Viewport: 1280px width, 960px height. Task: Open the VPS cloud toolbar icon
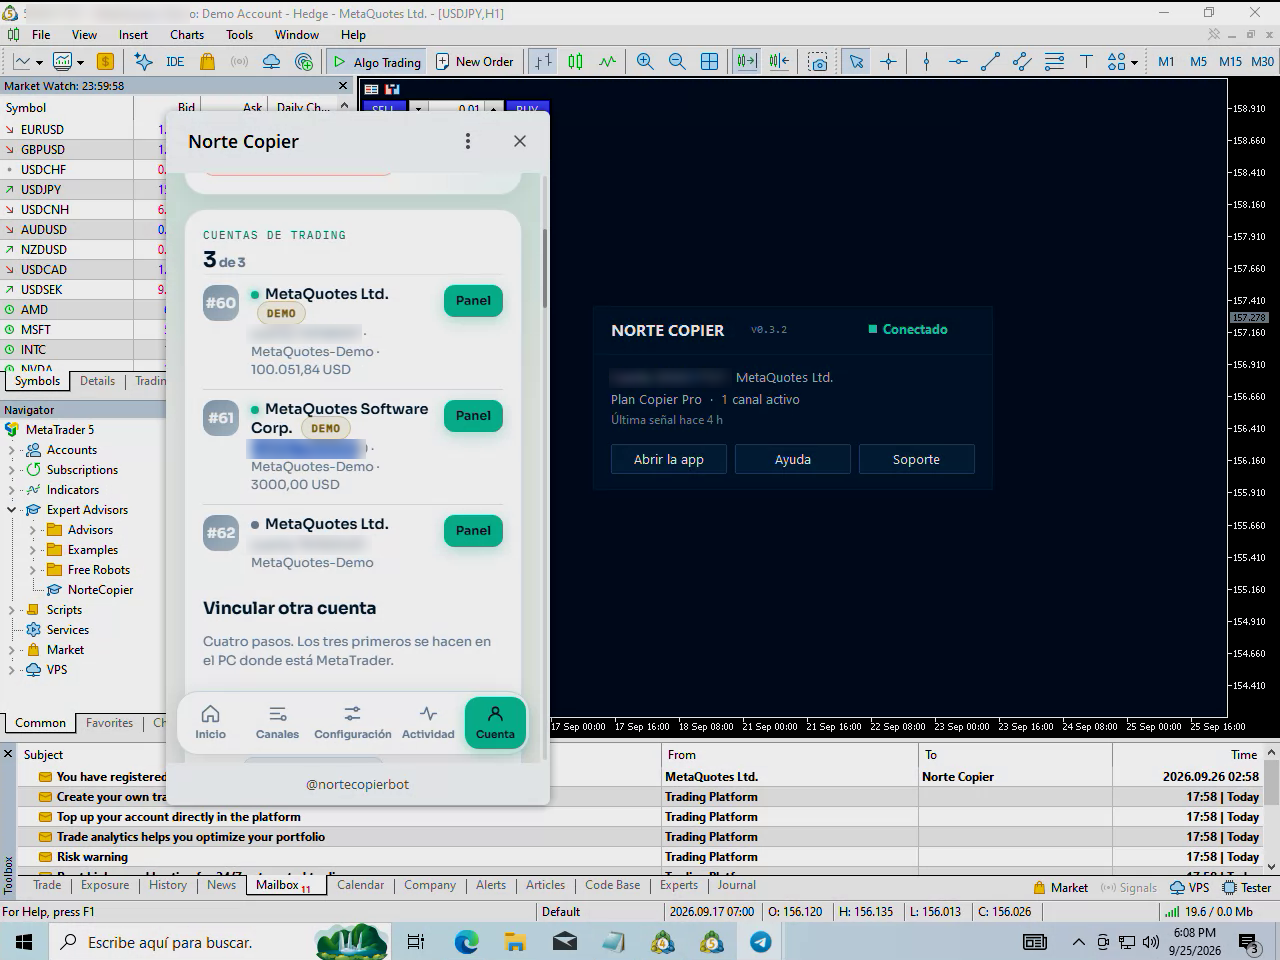[271, 61]
